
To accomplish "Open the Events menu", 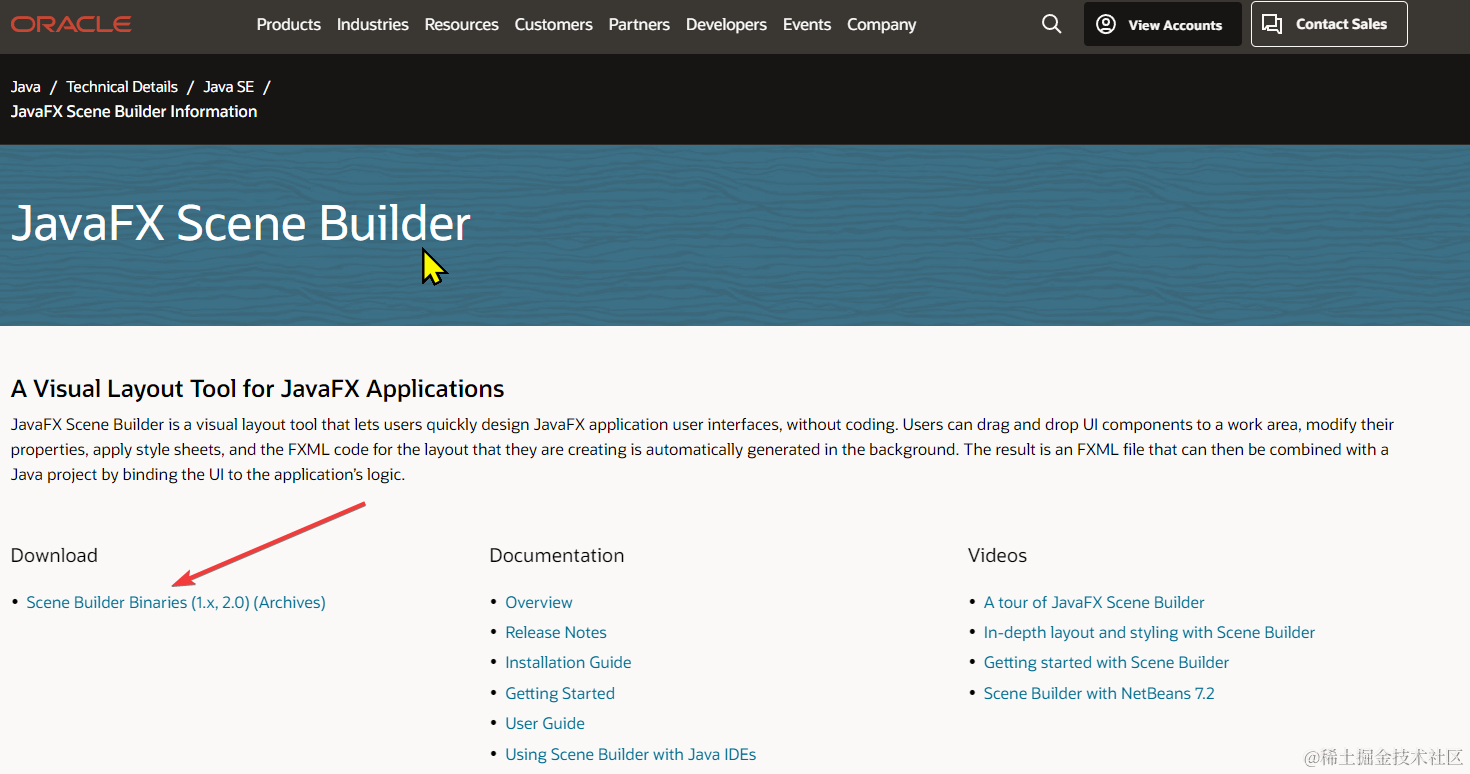I will pyautogui.click(x=807, y=24).
